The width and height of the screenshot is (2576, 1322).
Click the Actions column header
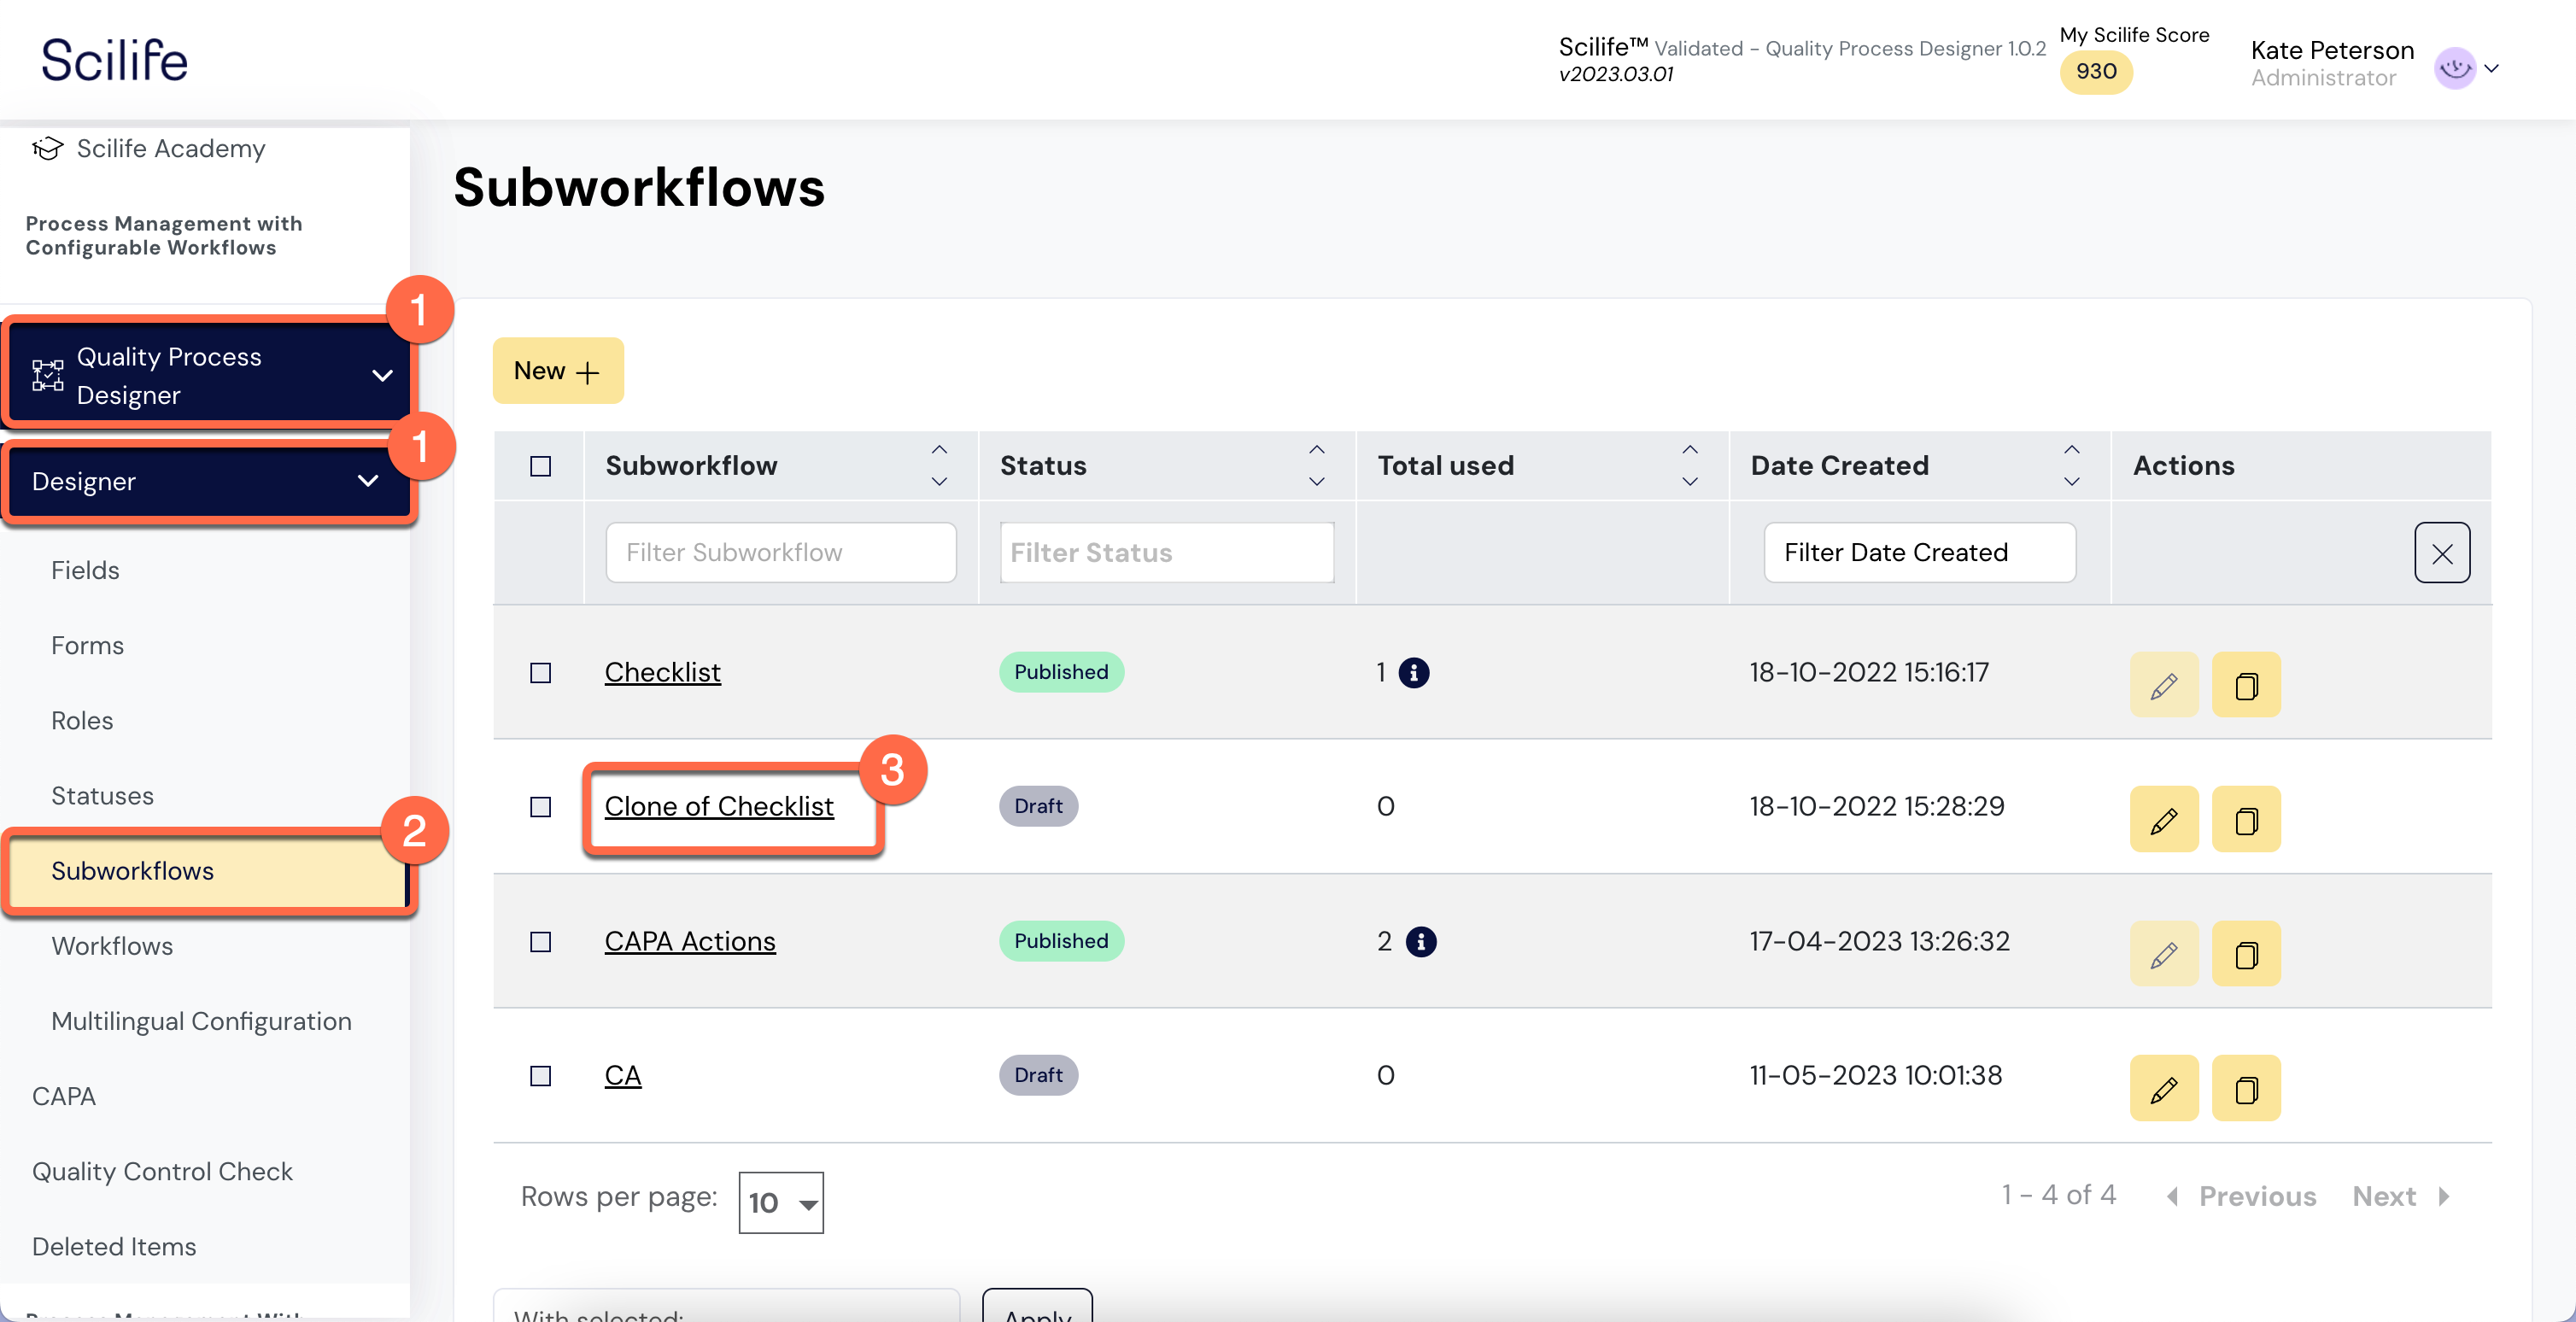(x=2183, y=465)
